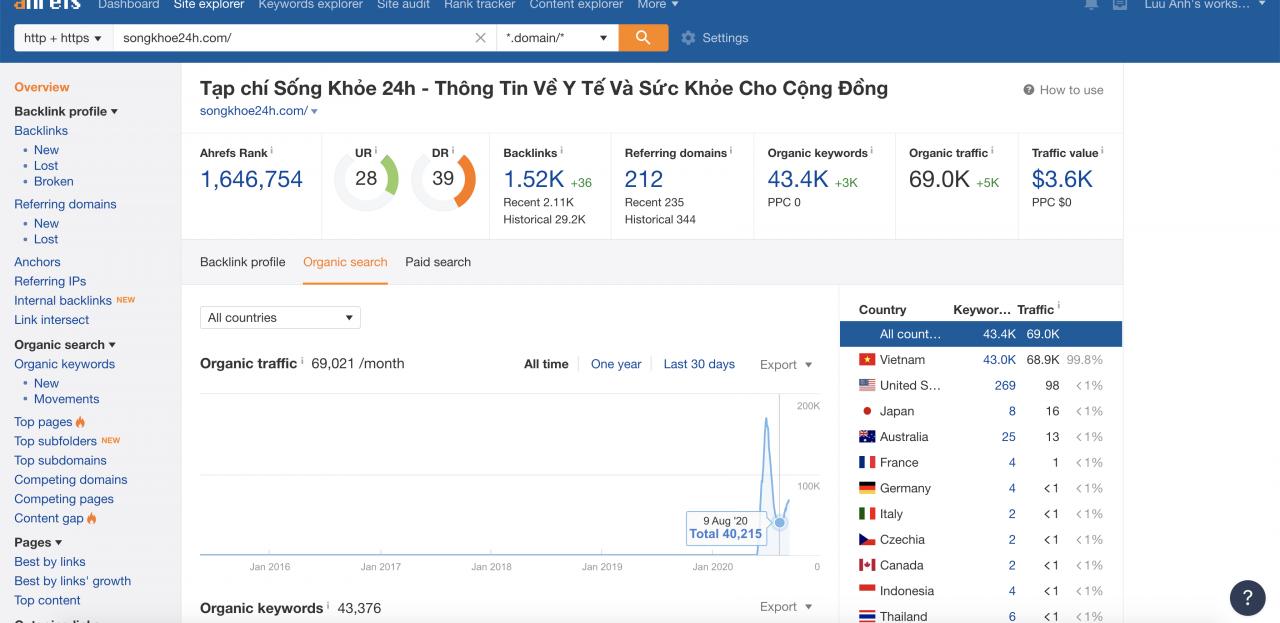Click the United States flag icon
Viewport: 1280px width, 623px height.
pos(867,385)
